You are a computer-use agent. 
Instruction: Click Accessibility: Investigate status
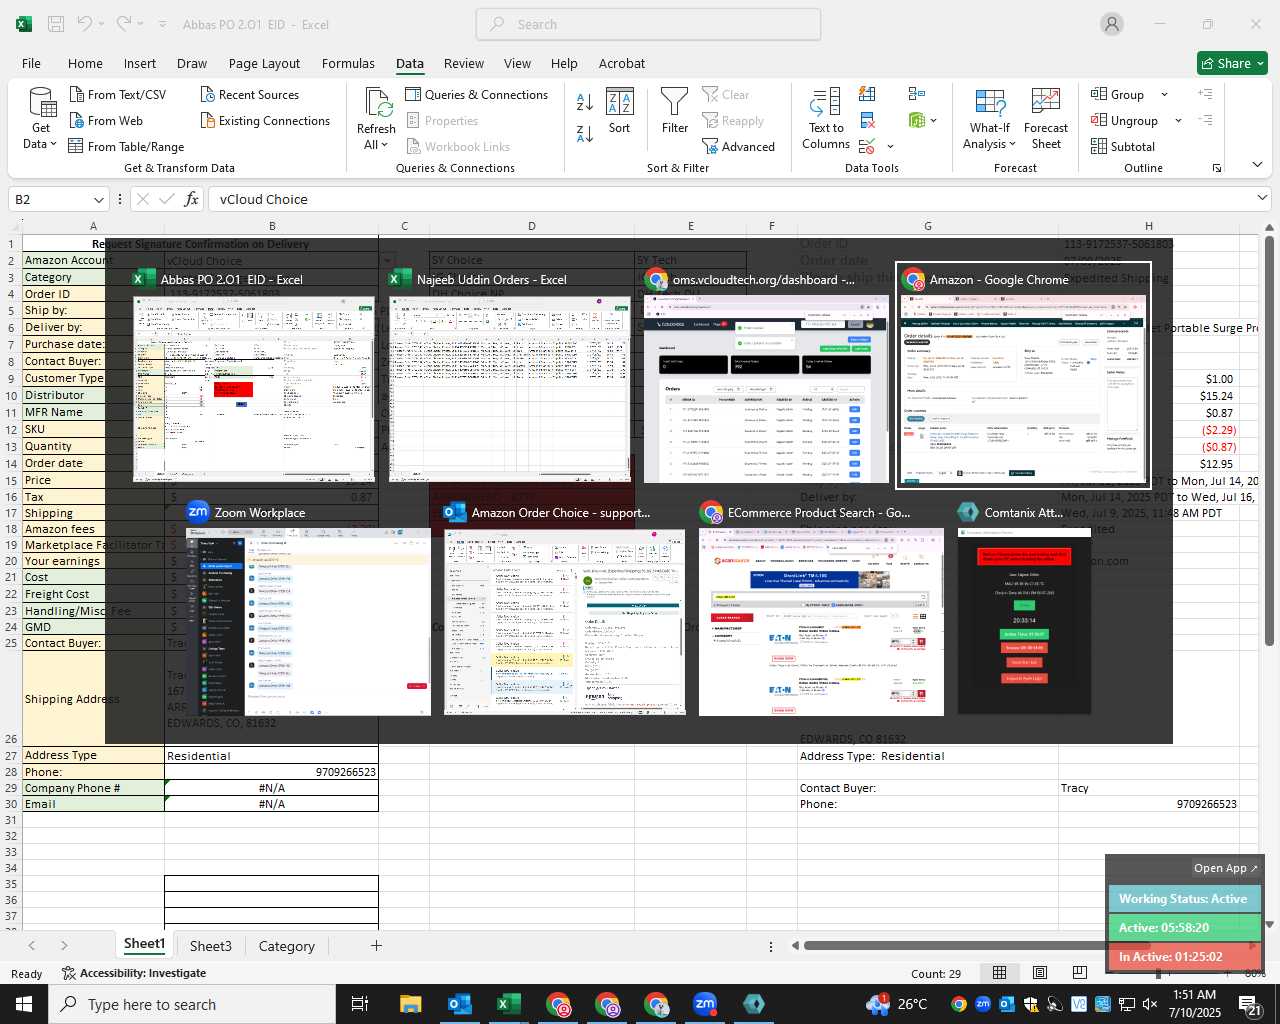point(134,973)
